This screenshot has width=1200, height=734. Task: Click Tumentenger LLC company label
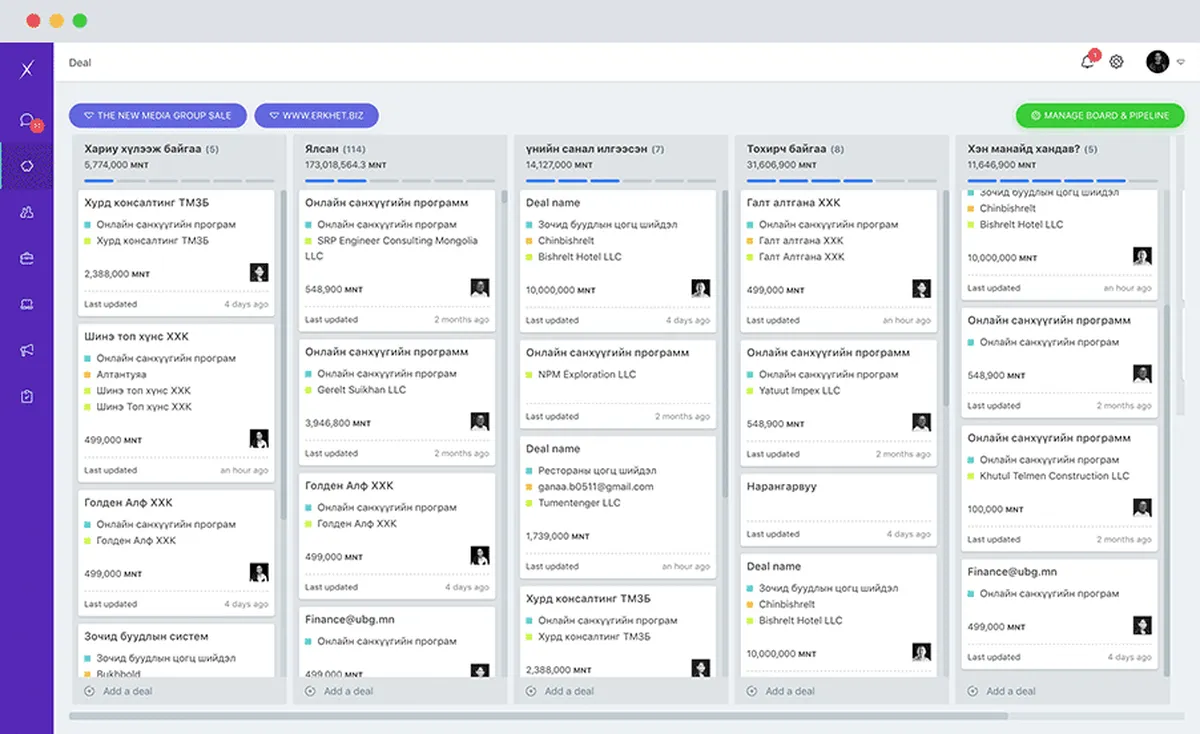[x=579, y=503]
